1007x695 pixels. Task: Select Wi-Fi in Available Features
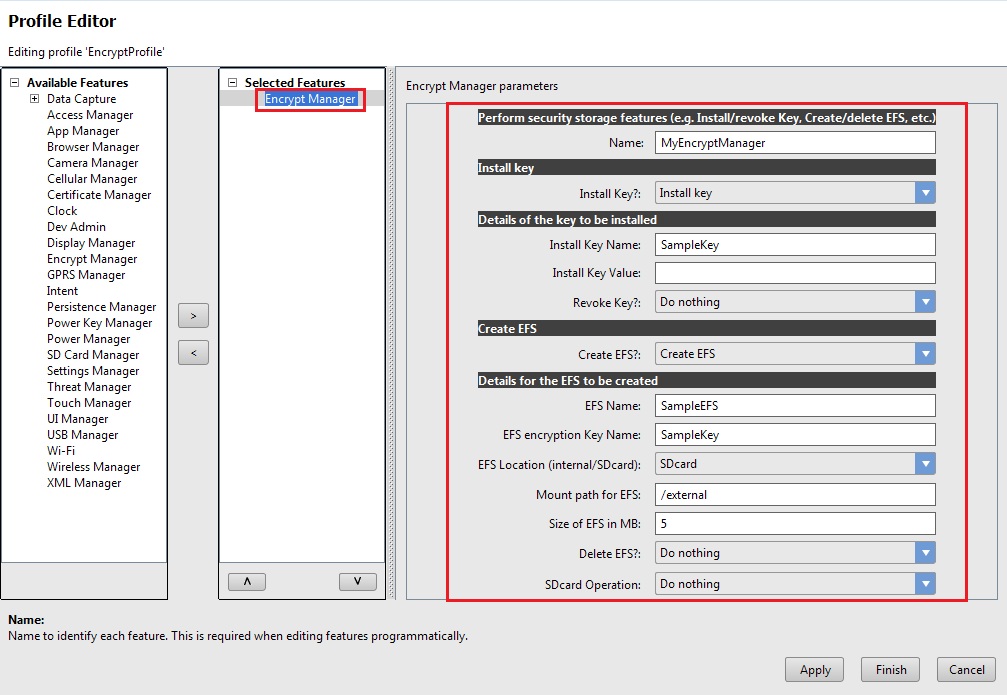(61, 451)
